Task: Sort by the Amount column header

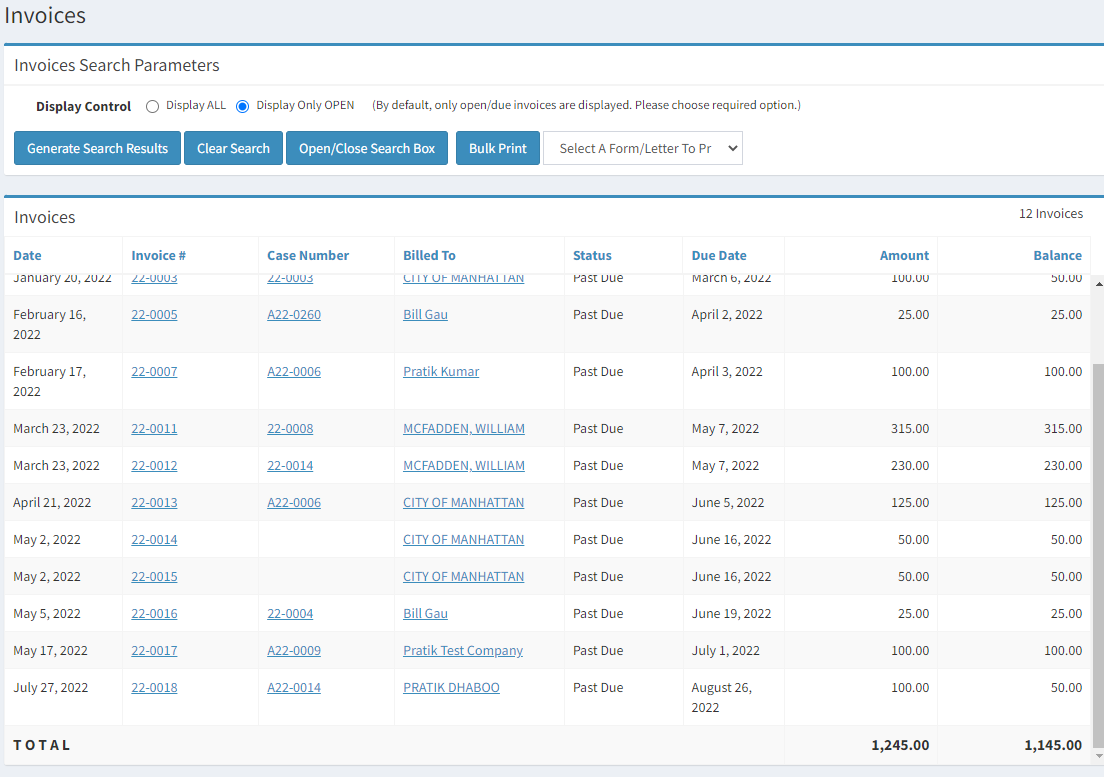Action: point(904,255)
